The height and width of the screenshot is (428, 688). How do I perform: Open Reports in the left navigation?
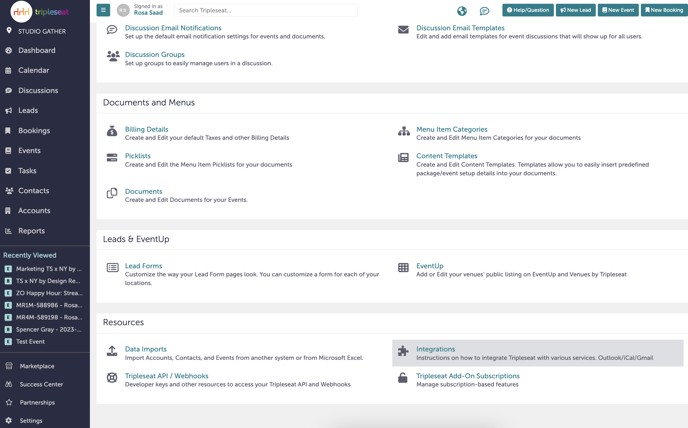pos(31,231)
